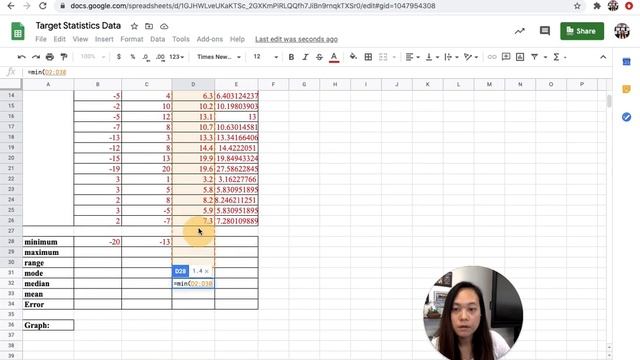Click the Google account avatar
The image size is (640, 360).
click(622, 31)
